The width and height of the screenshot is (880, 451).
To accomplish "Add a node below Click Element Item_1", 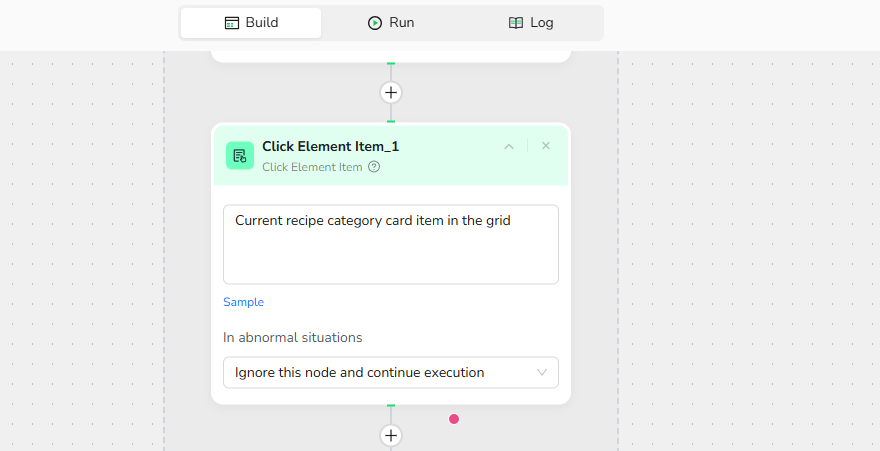I will [x=391, y=436].
